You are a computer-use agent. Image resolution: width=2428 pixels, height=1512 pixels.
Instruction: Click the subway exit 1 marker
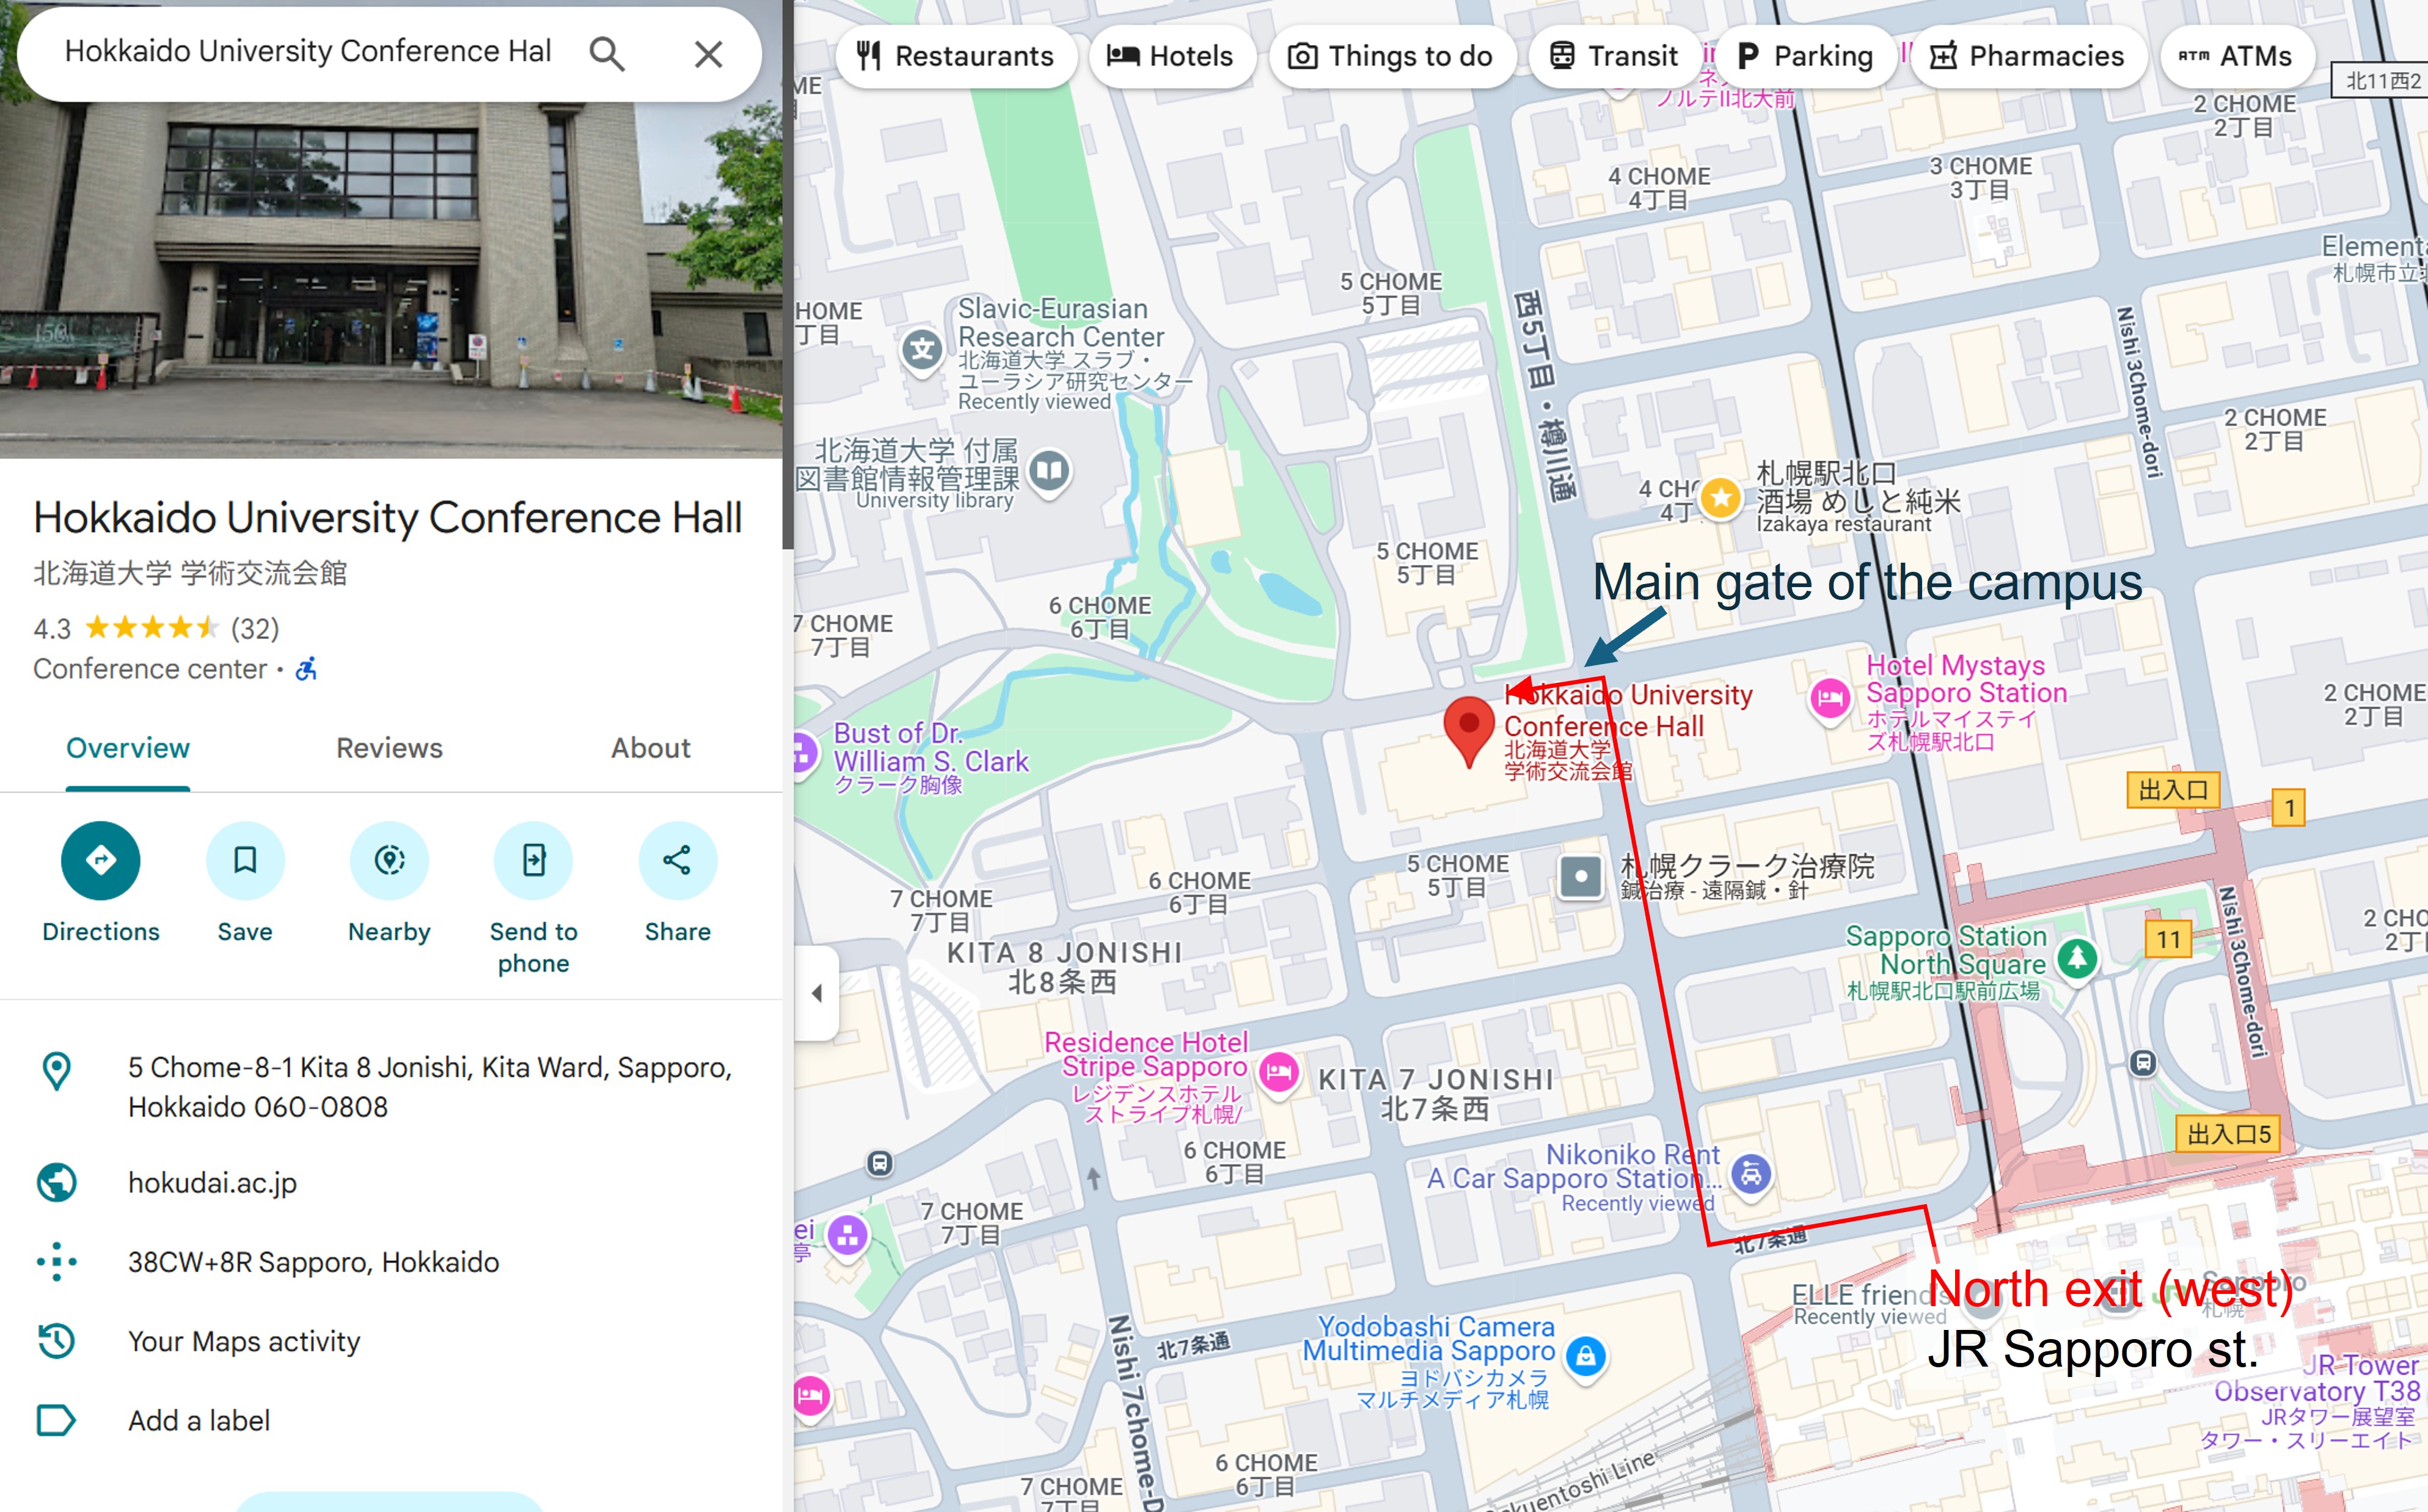tap(2289, 808)
